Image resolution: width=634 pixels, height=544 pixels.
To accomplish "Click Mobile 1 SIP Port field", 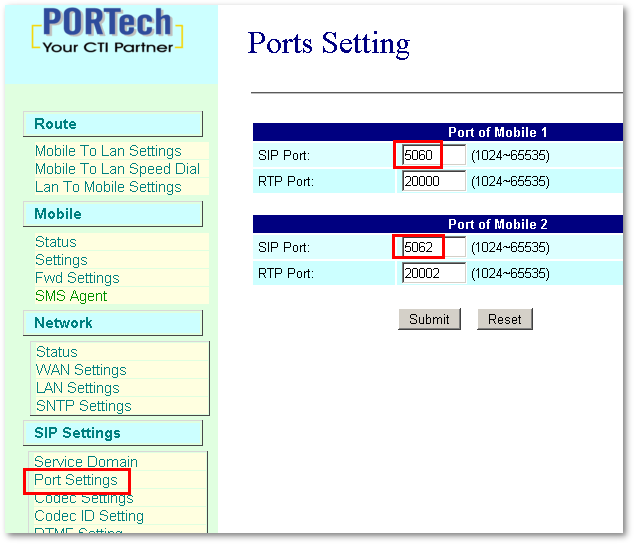I will click(433, 155).
